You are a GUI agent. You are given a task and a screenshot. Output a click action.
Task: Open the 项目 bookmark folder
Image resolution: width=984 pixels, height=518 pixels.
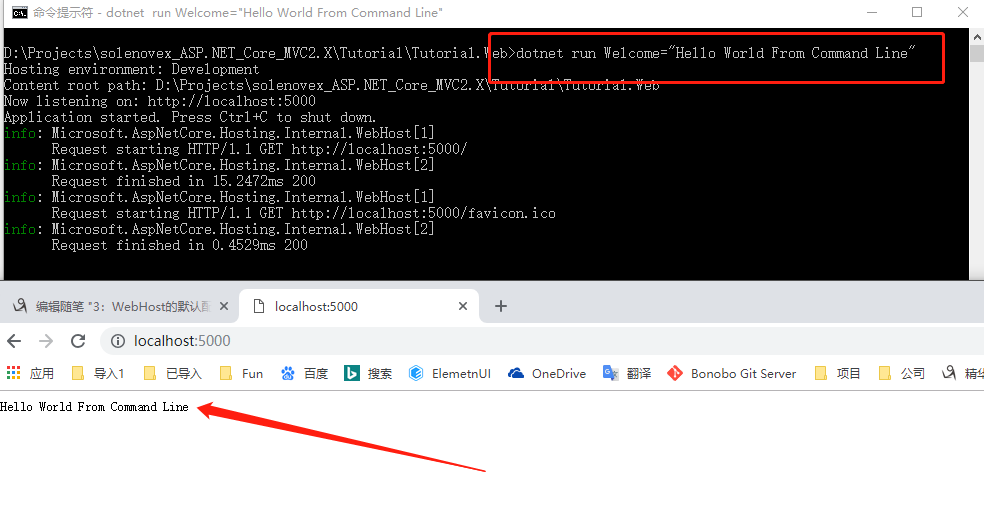coord(837,374)
